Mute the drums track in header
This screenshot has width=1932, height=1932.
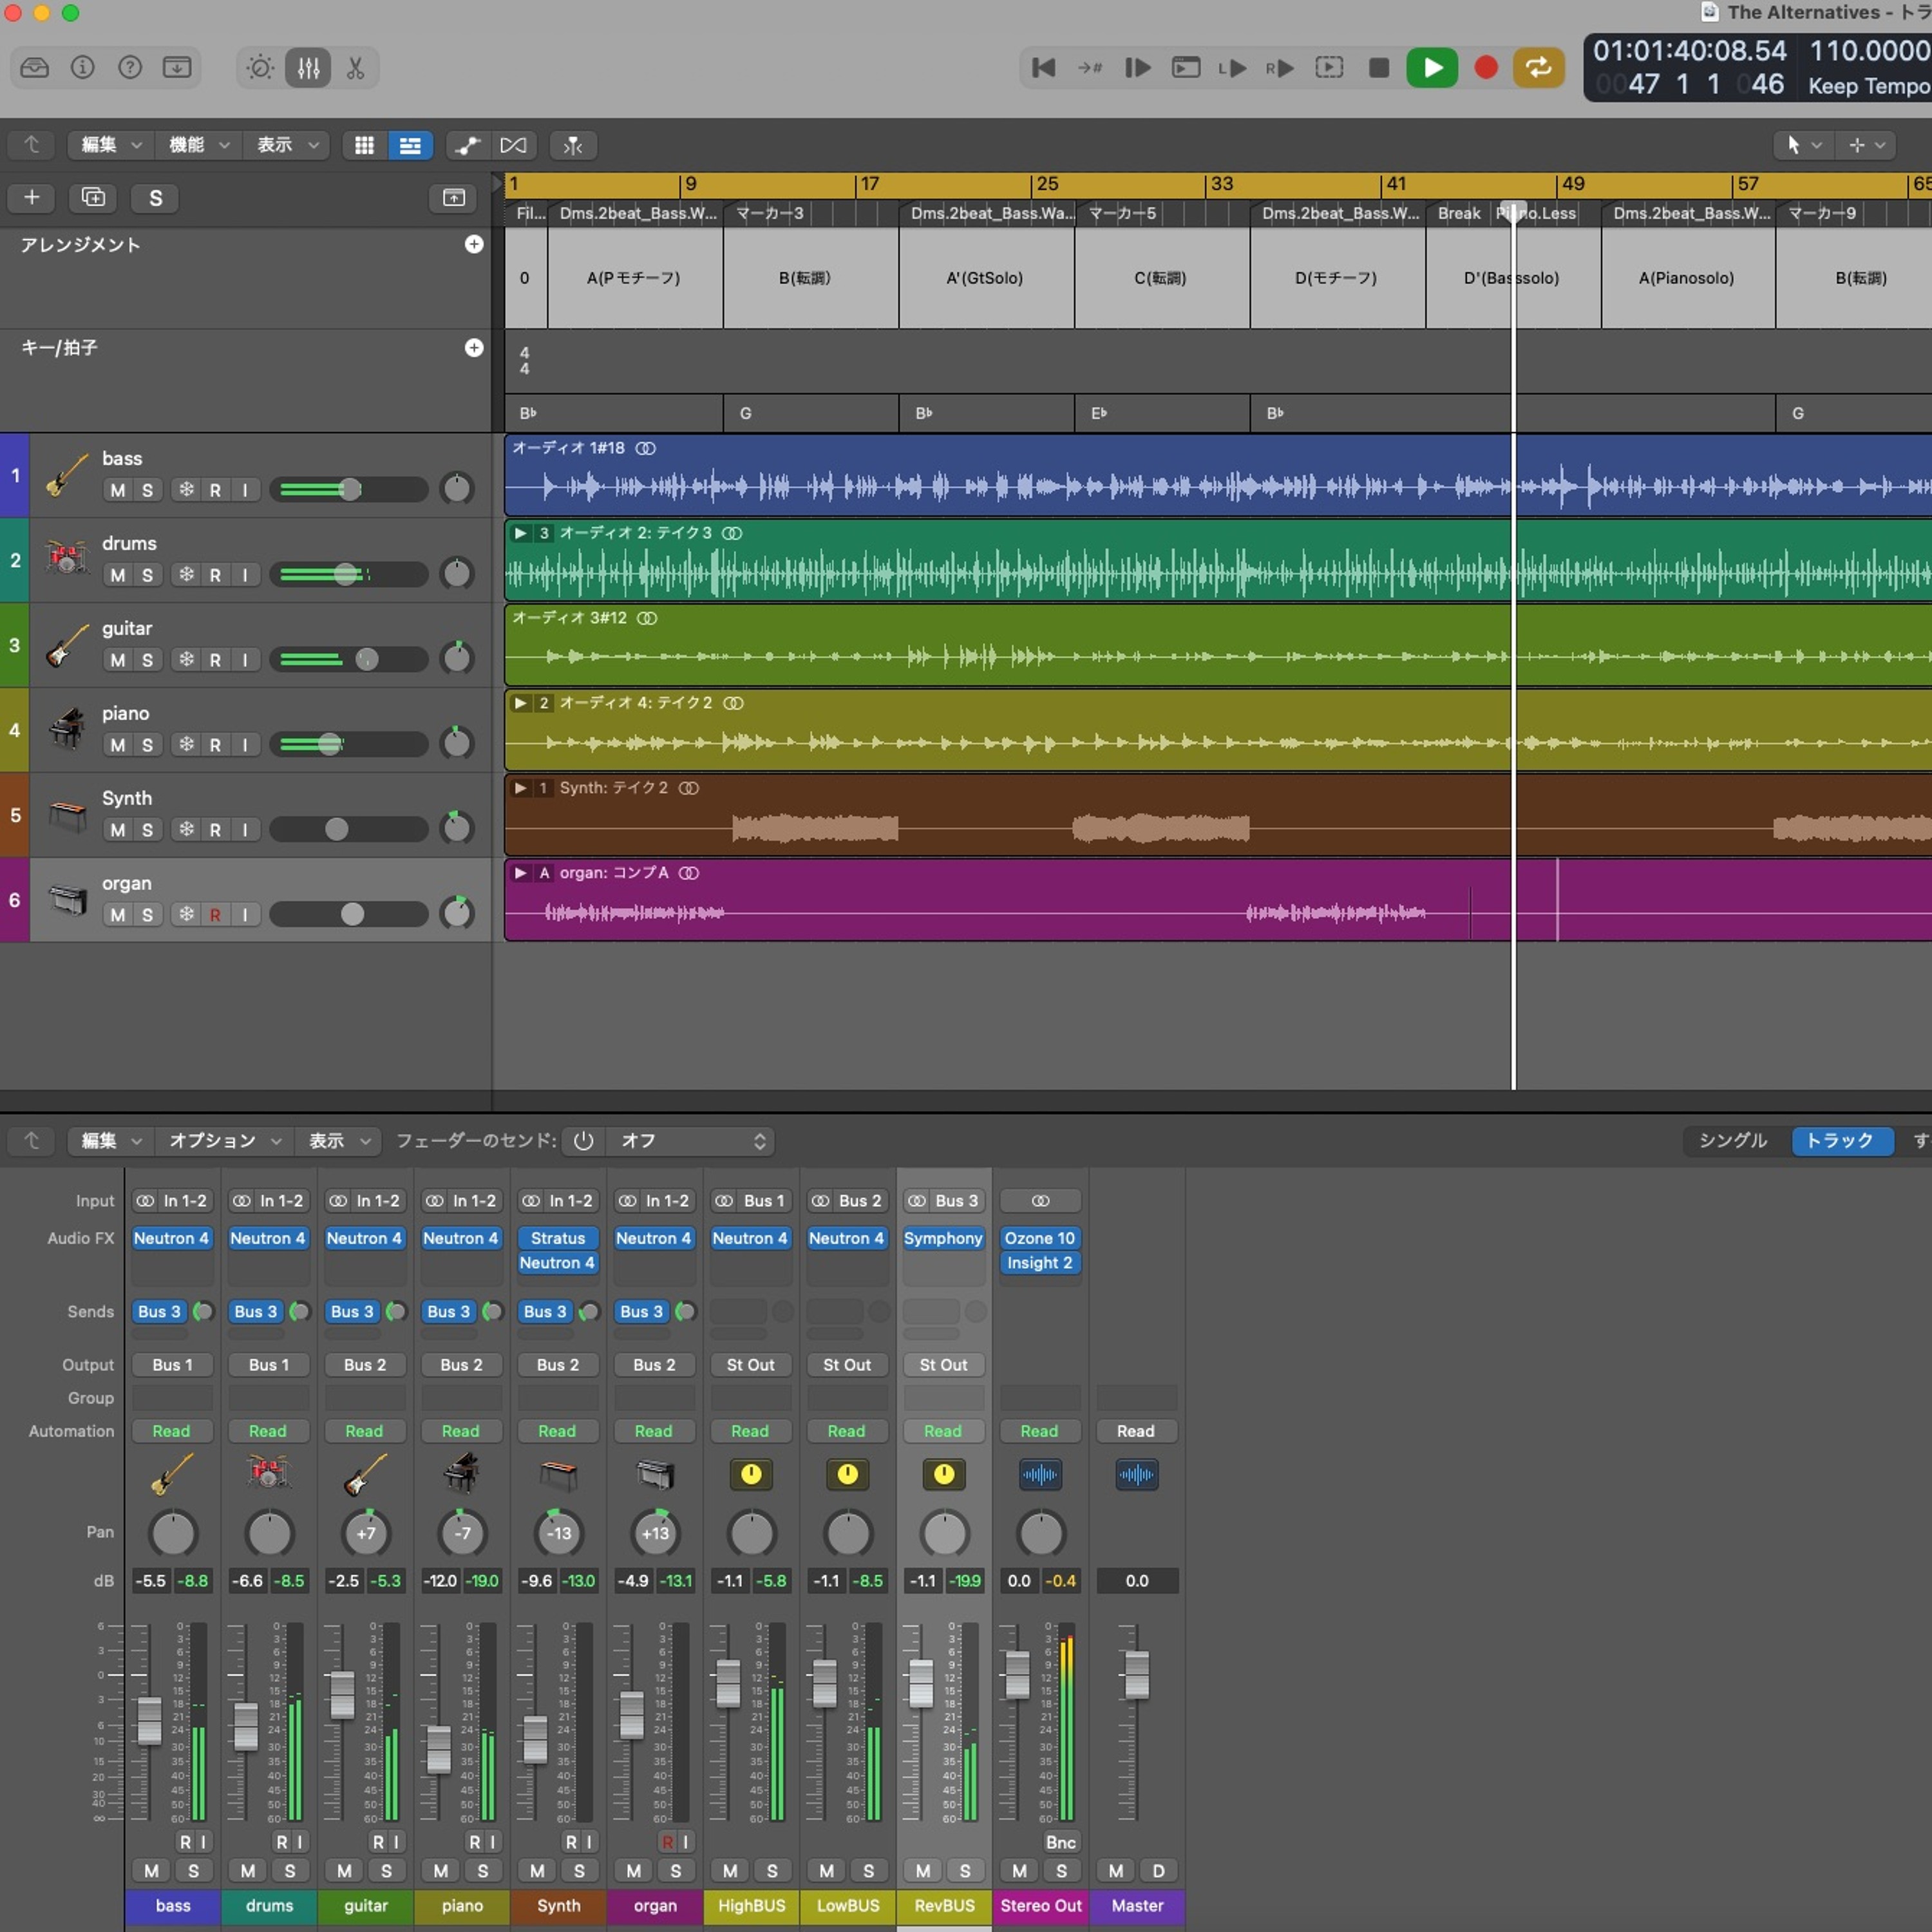click(x=118, y=575)
